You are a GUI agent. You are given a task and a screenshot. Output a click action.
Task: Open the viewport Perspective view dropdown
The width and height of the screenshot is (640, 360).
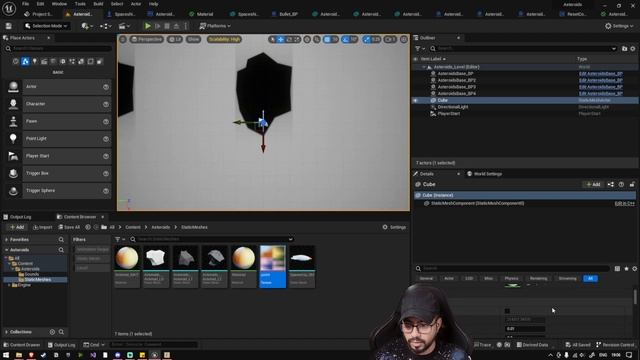pos(147,39)
